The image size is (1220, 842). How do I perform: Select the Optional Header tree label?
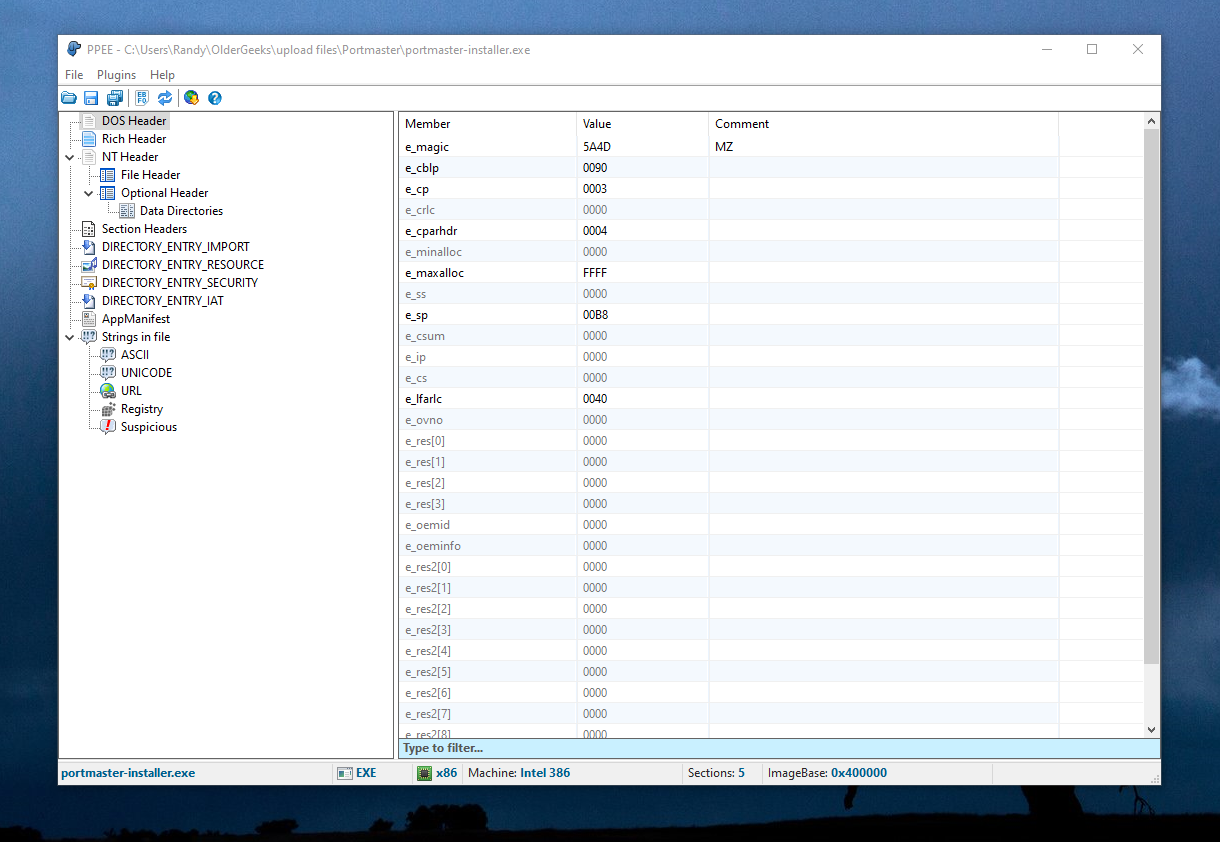(x=165, y=193)
